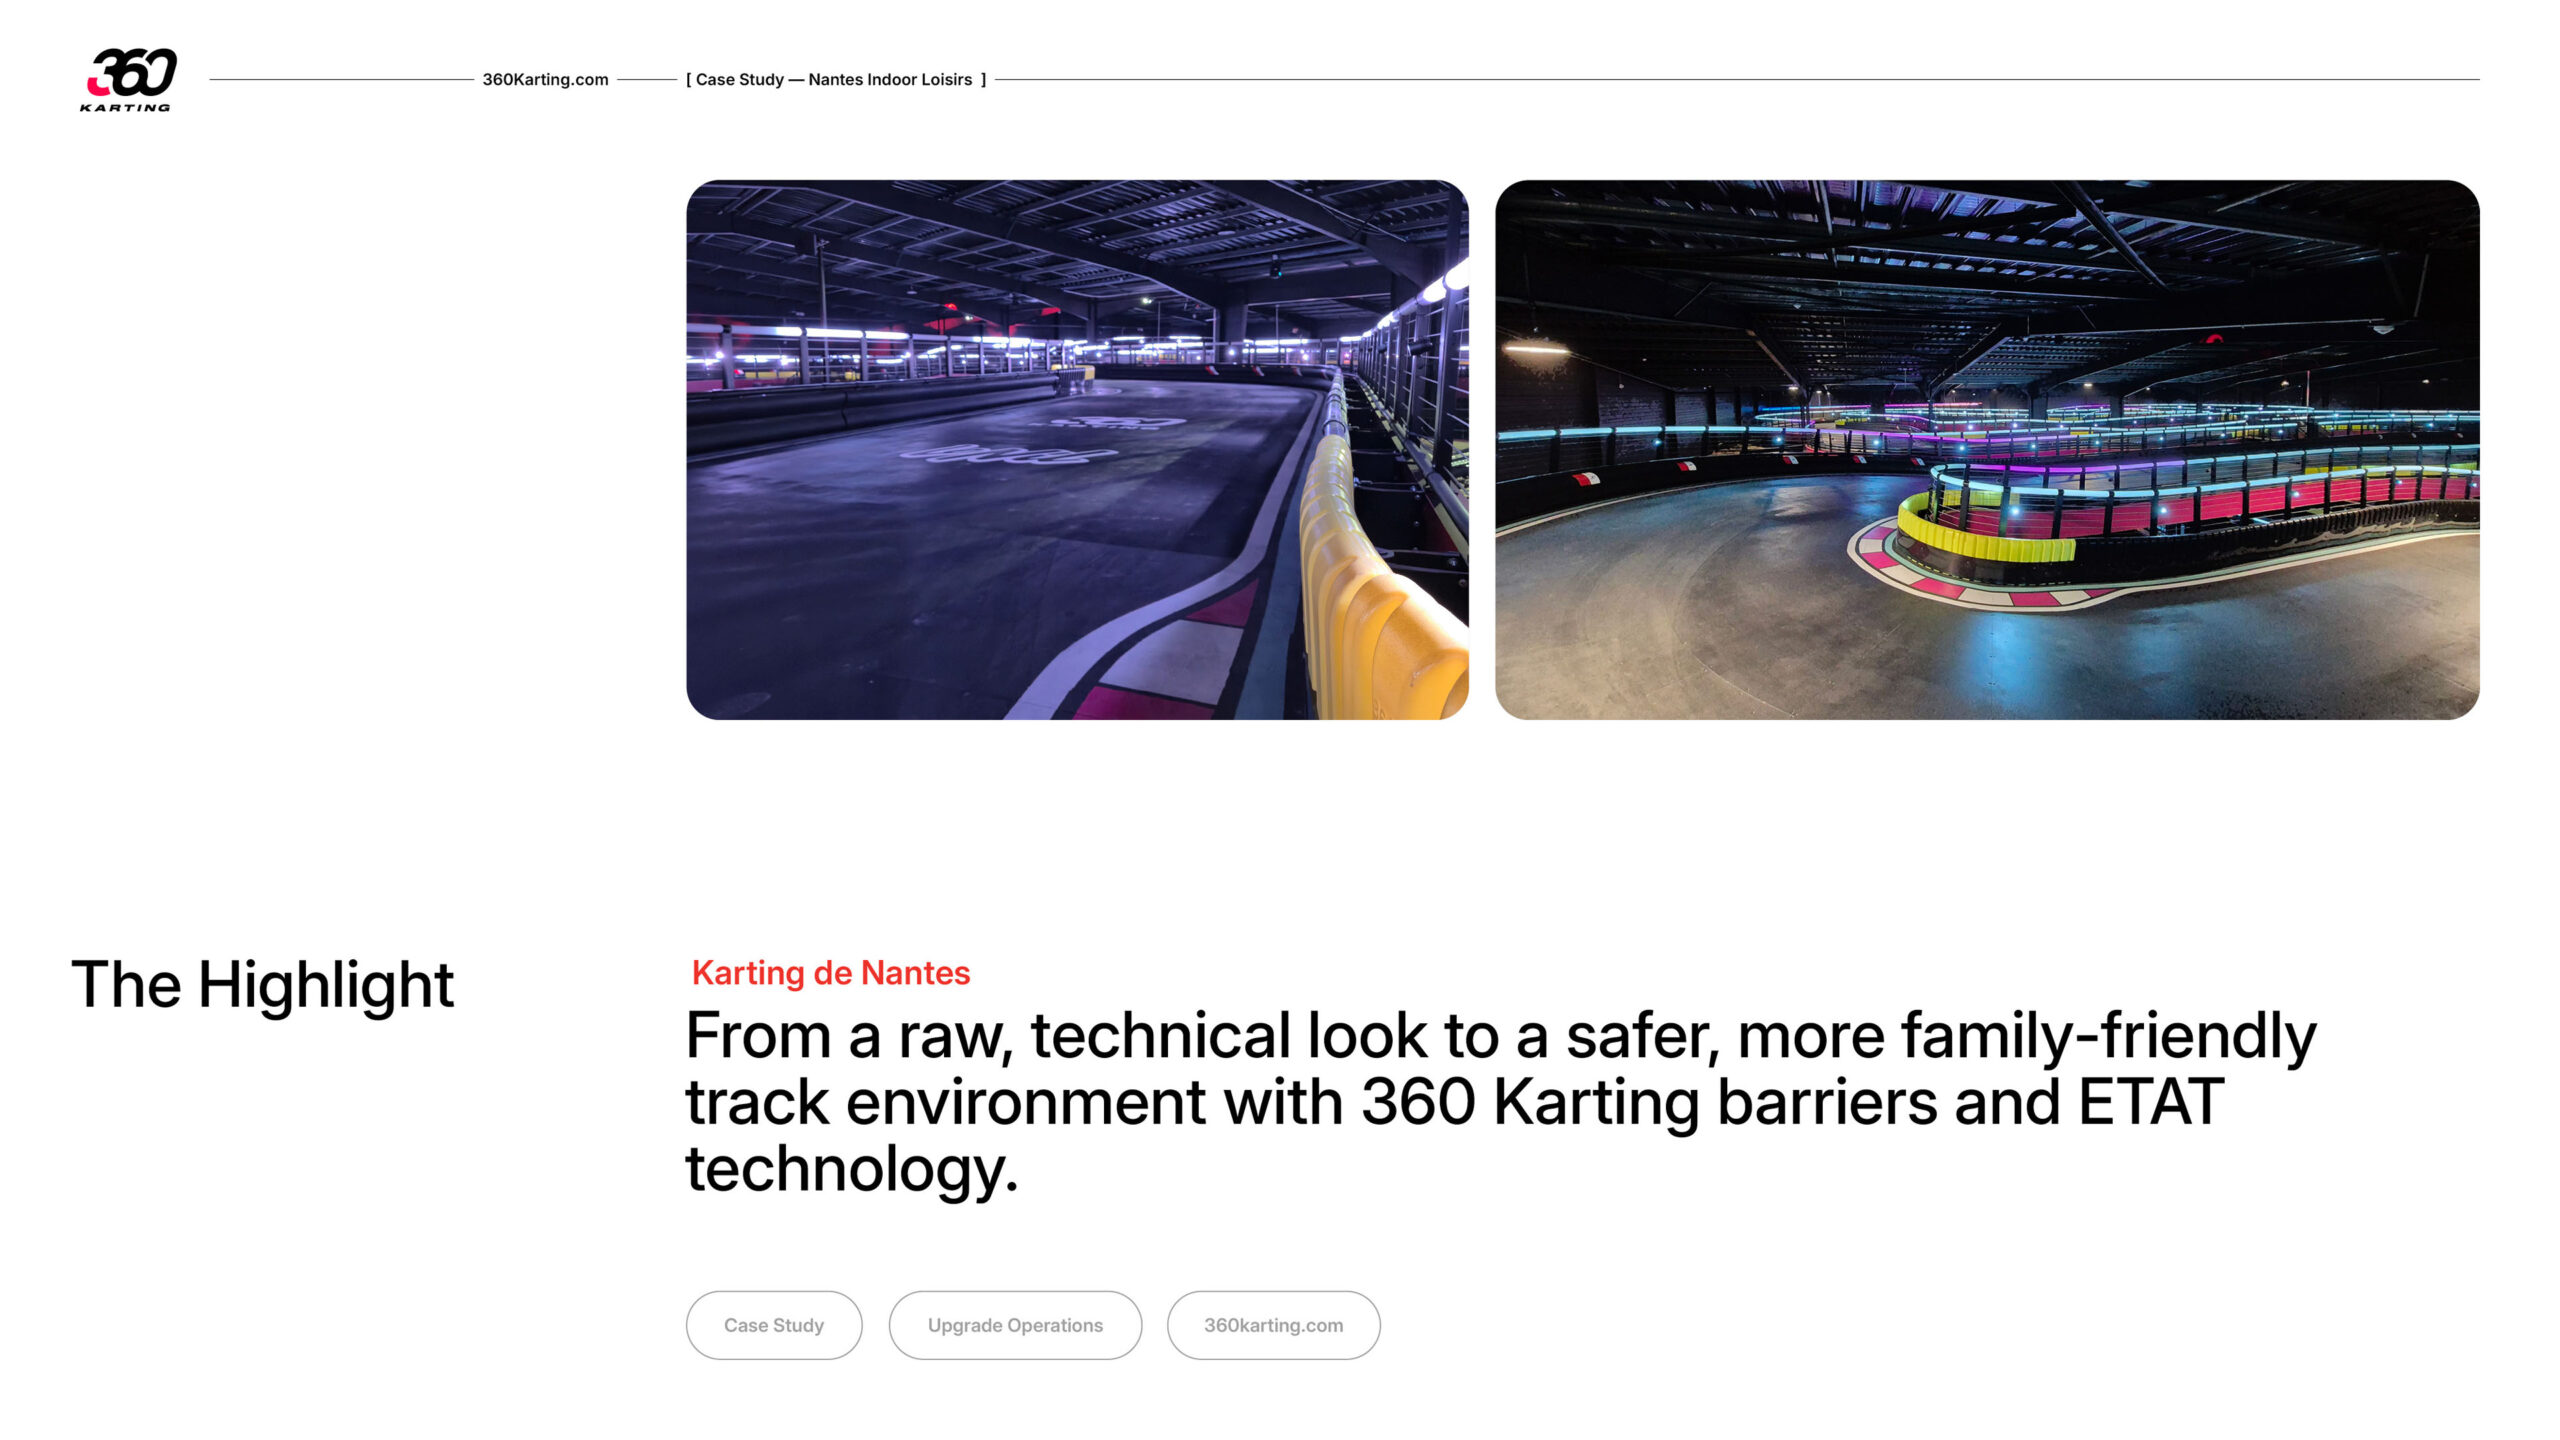Image resolution: width=2560 pixels, height=1440 pixels.
Task: Click the 360karting.com pill button
Action: [x=1273, y=1325]
